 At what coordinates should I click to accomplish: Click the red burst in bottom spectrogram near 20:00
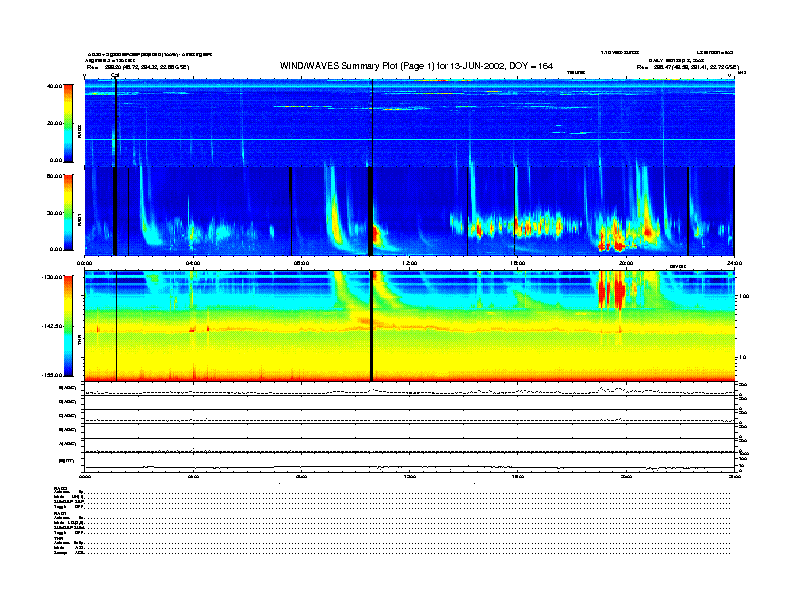click(x=611, y=292)
